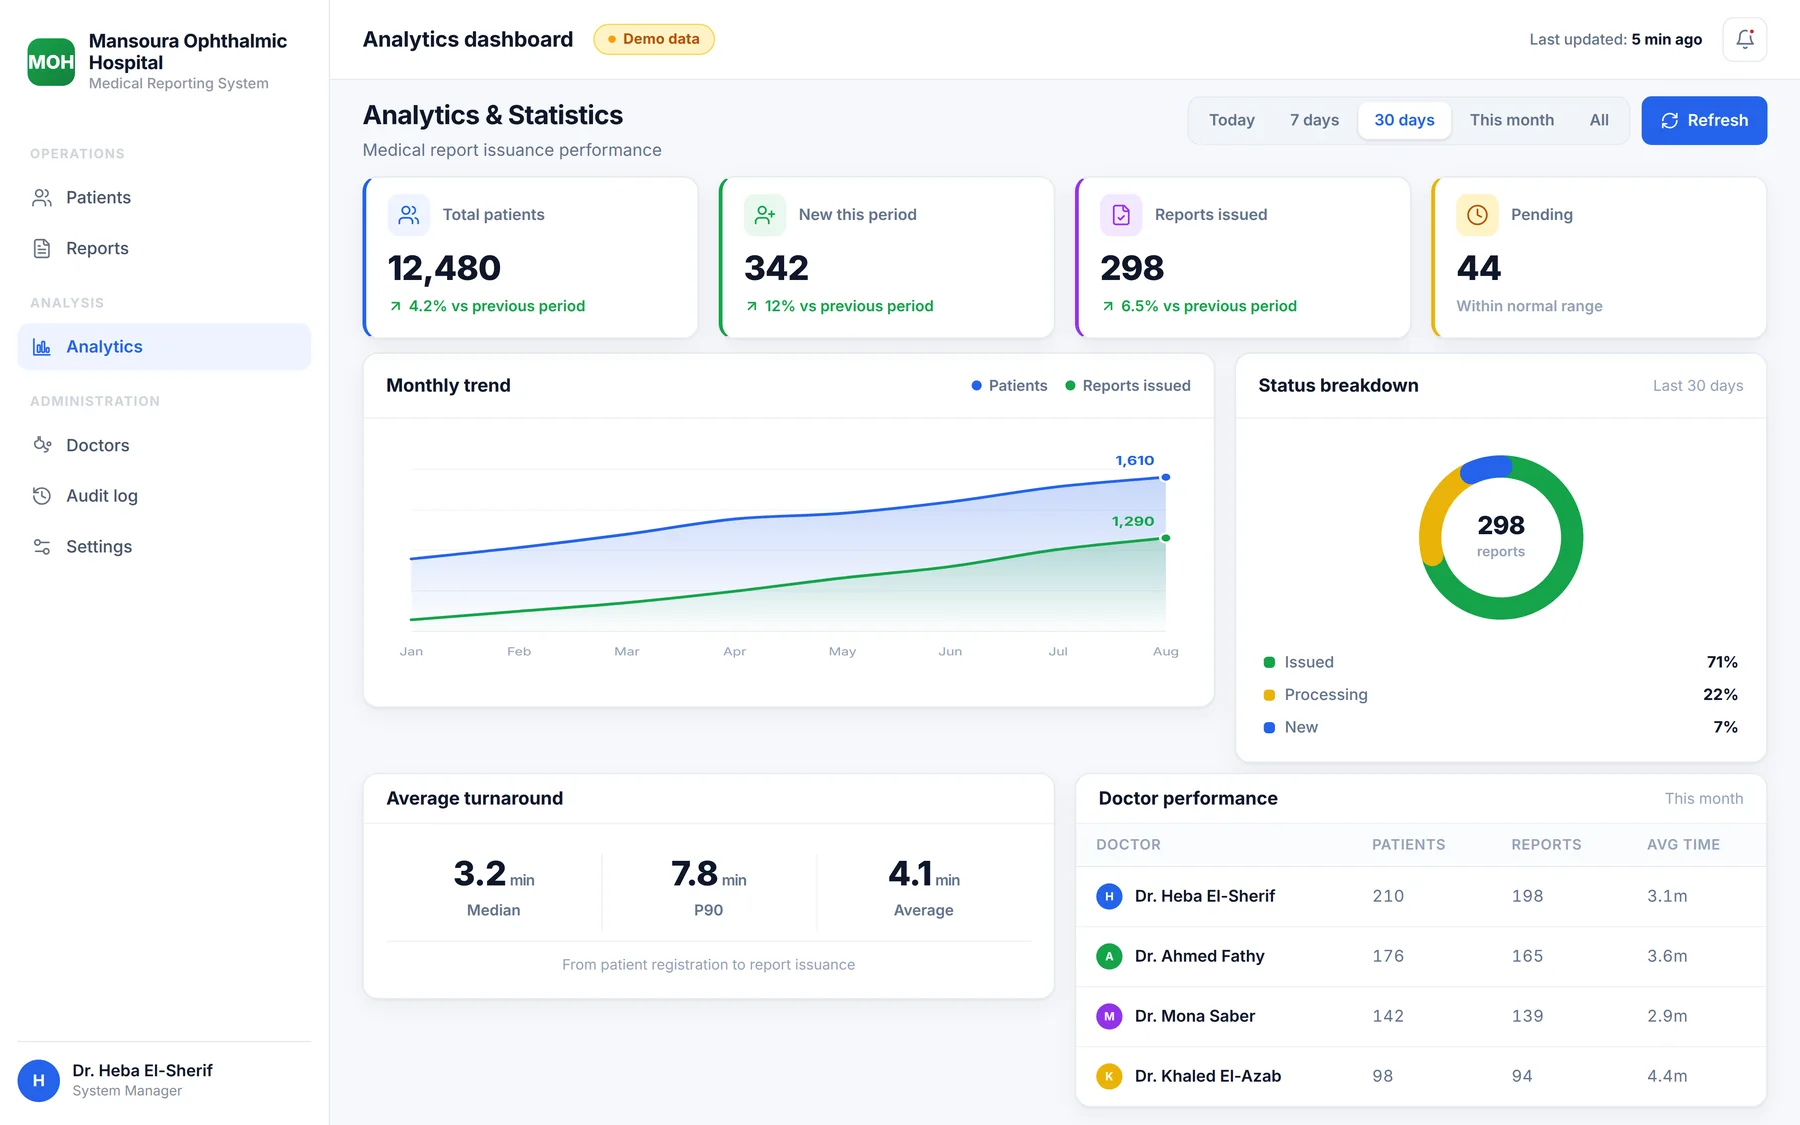Click the Doctors stethoscope icon

(x=42, y=445)
